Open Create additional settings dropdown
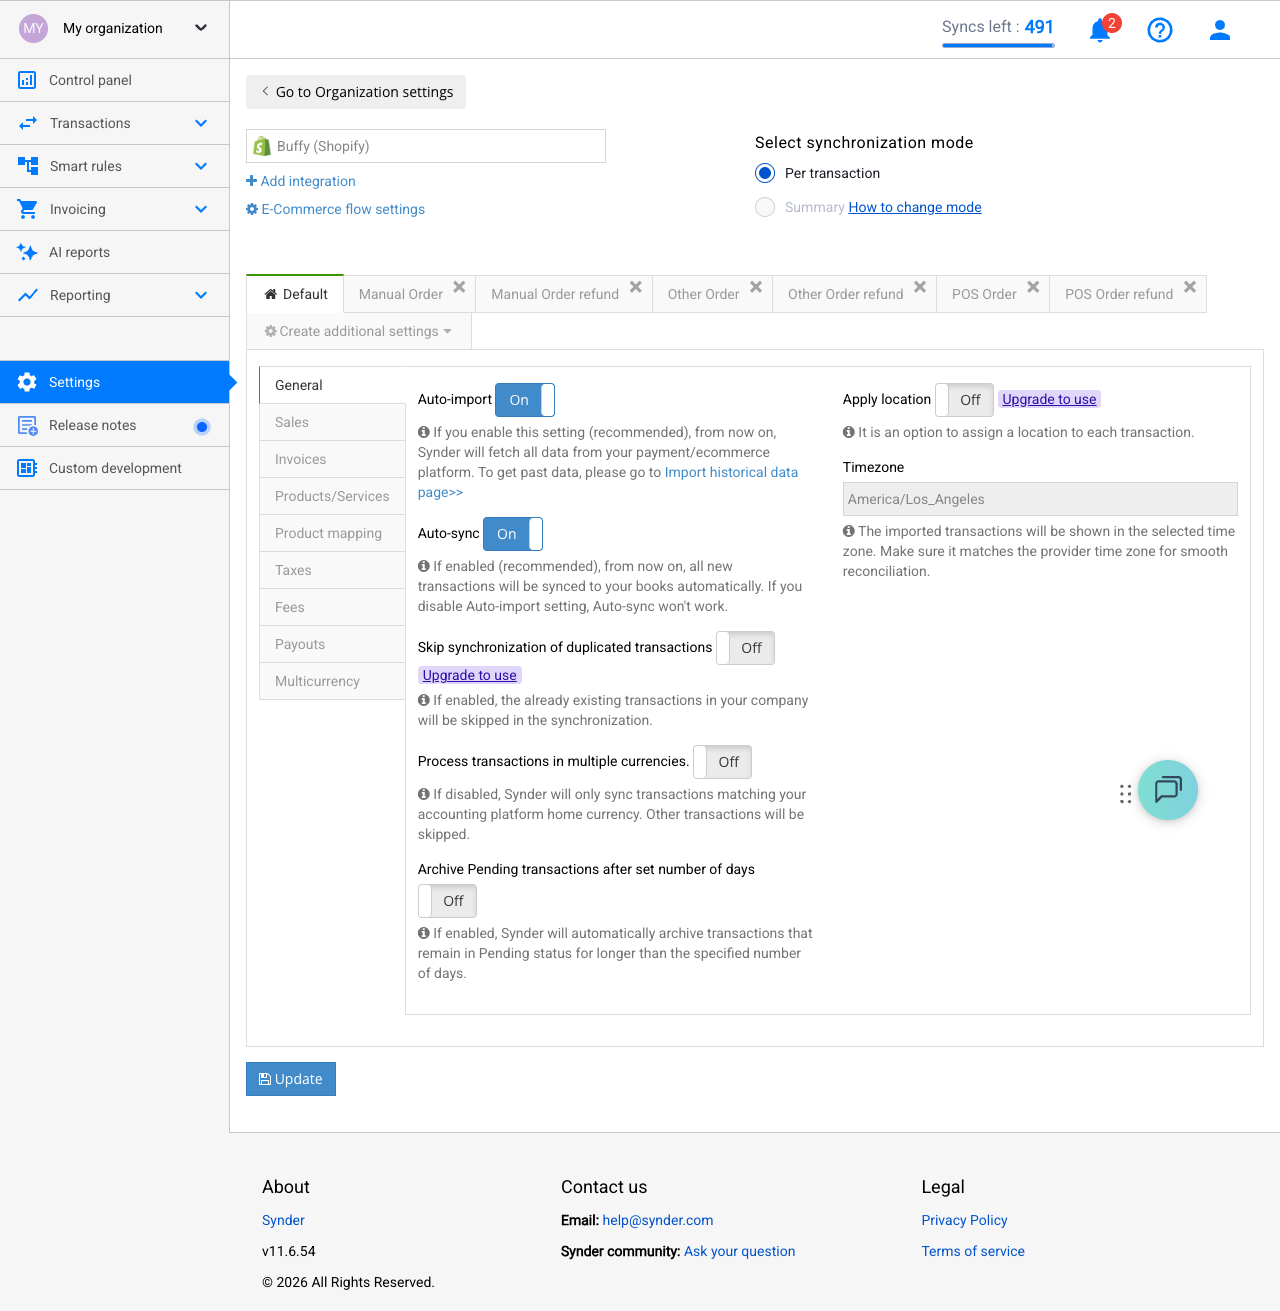 [357, 331]
